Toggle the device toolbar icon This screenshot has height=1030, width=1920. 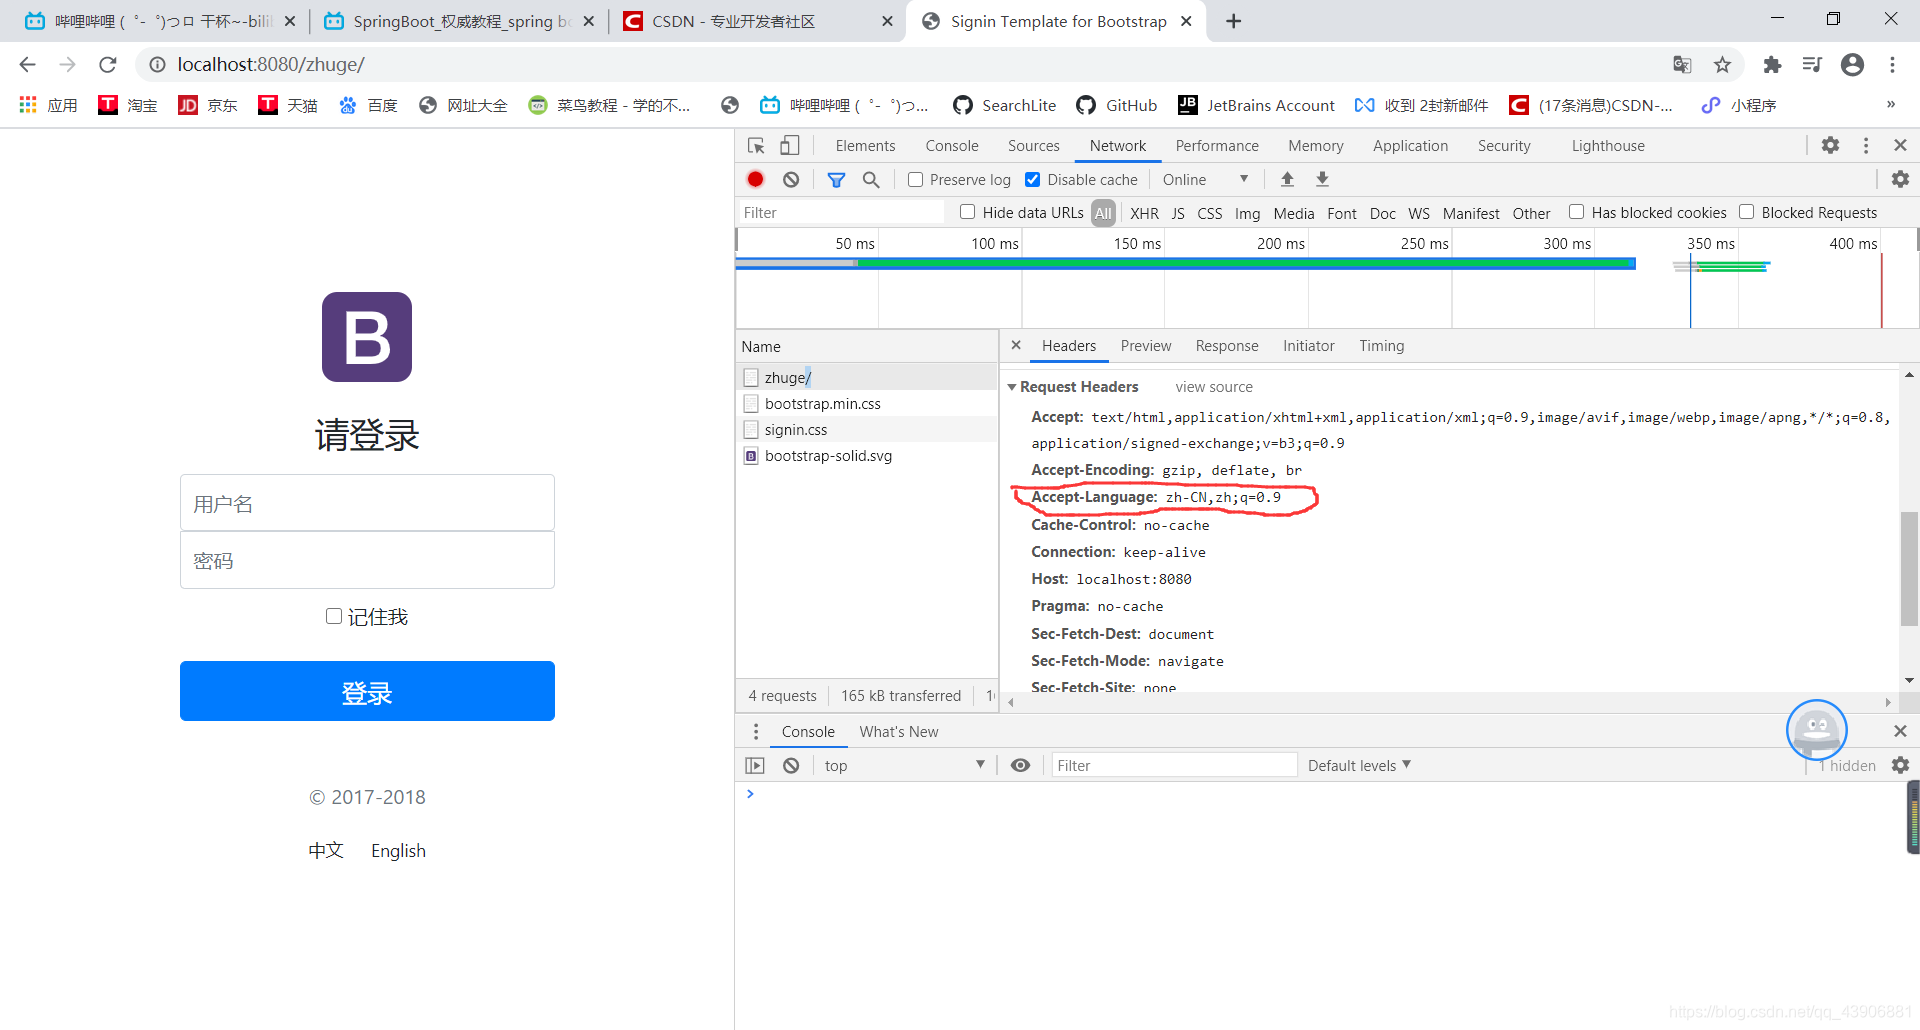point(789,146)
